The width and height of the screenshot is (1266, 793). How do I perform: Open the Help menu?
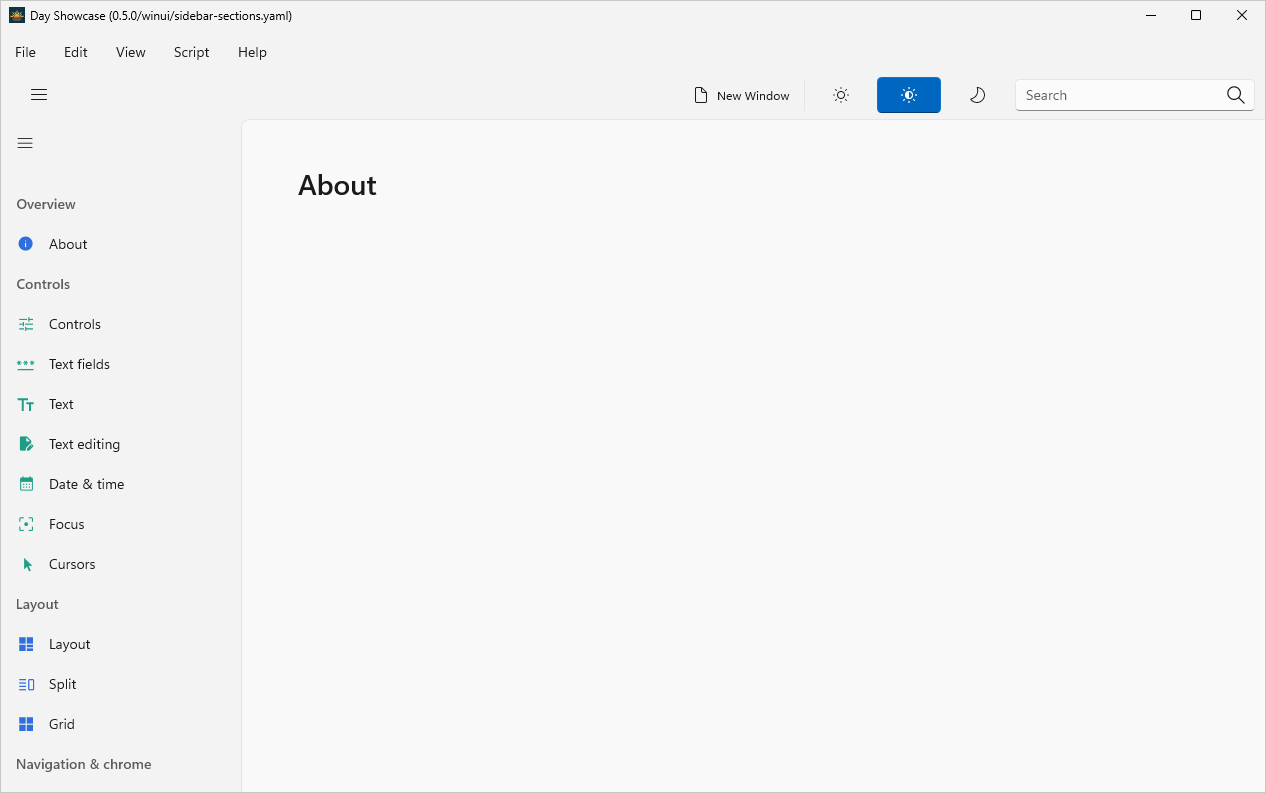tap(252, 52)
